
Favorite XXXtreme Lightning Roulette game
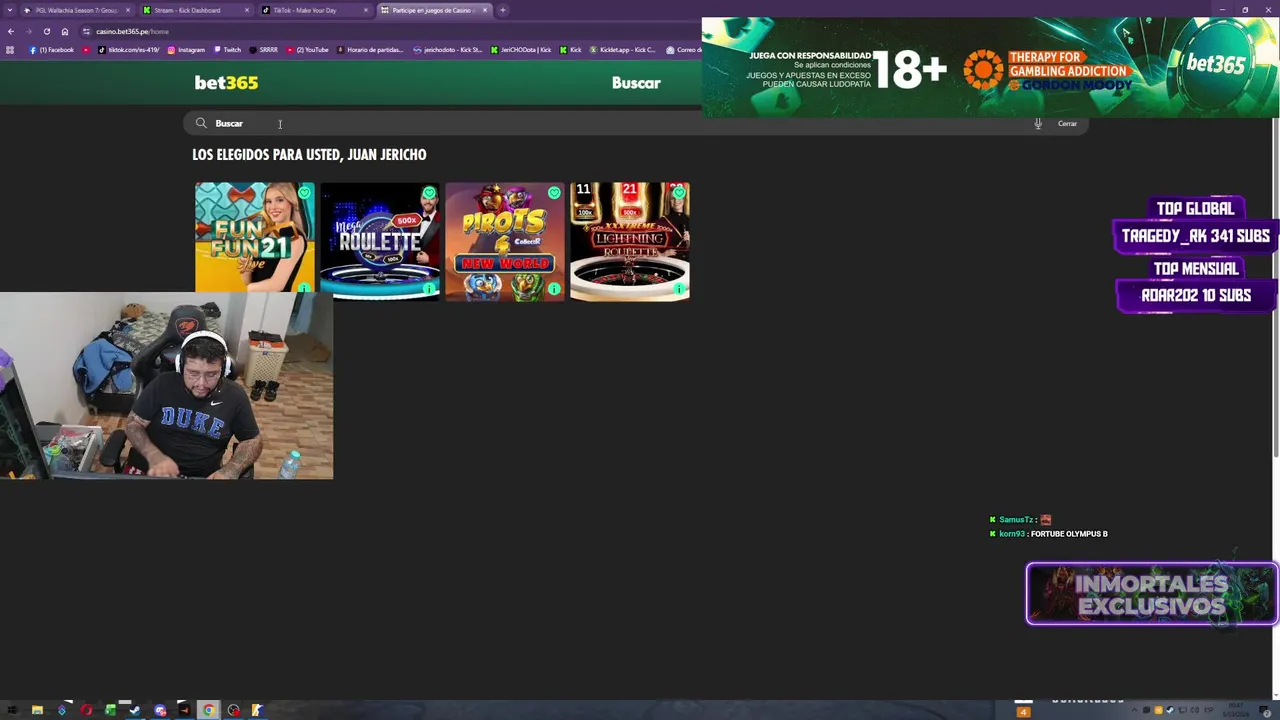(679, 192)
